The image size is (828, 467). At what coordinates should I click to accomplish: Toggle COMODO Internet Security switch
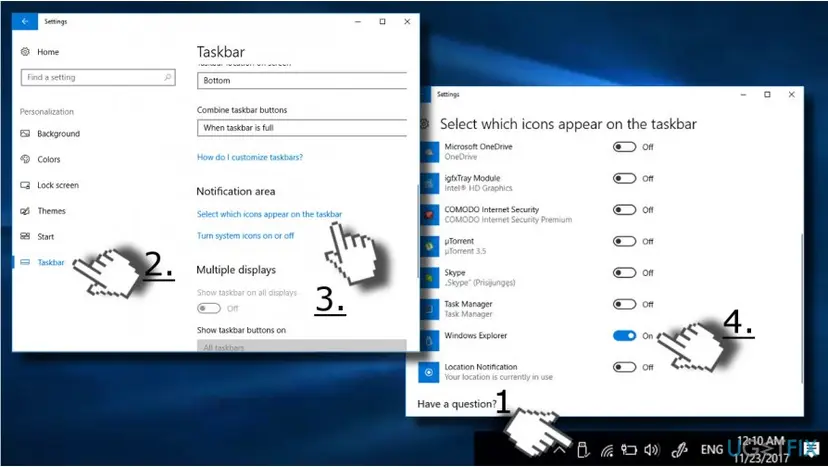(x=624, y=210)
